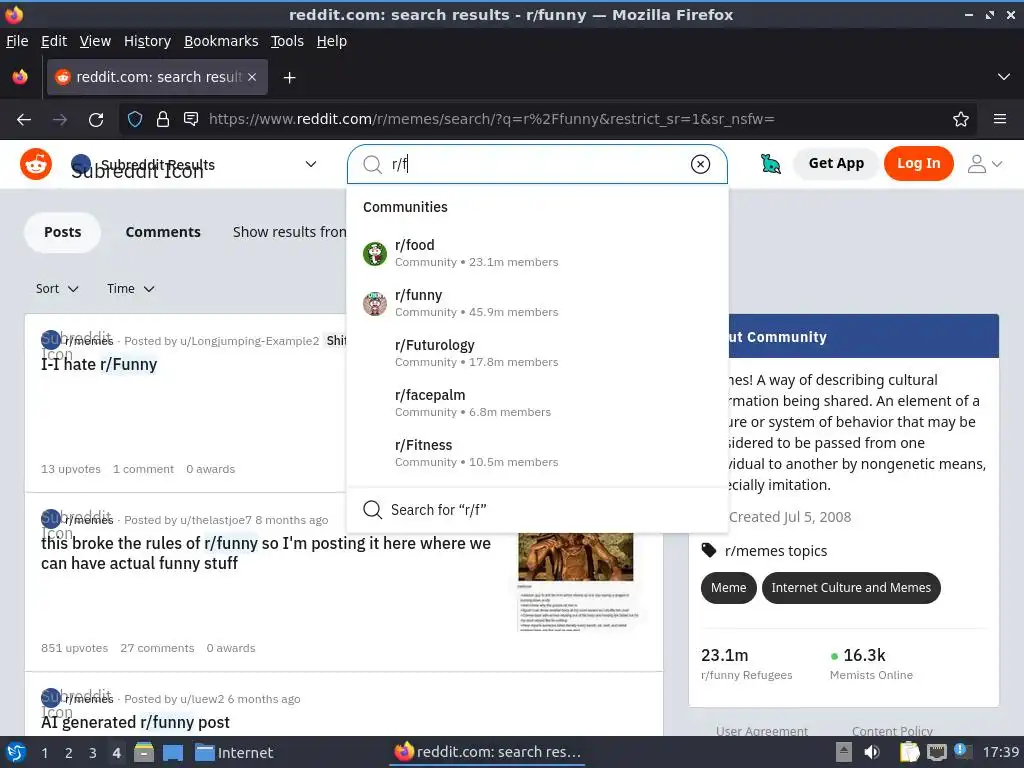1024x768 pixels.
Task: Click the r/food community avatar
Action: click(375, 253)
